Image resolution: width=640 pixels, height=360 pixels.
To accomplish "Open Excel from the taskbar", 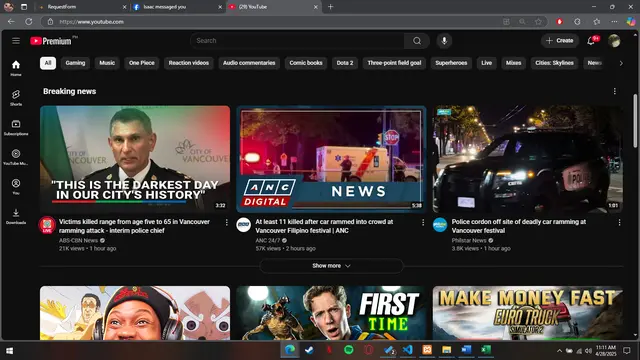I will point(486,350).
